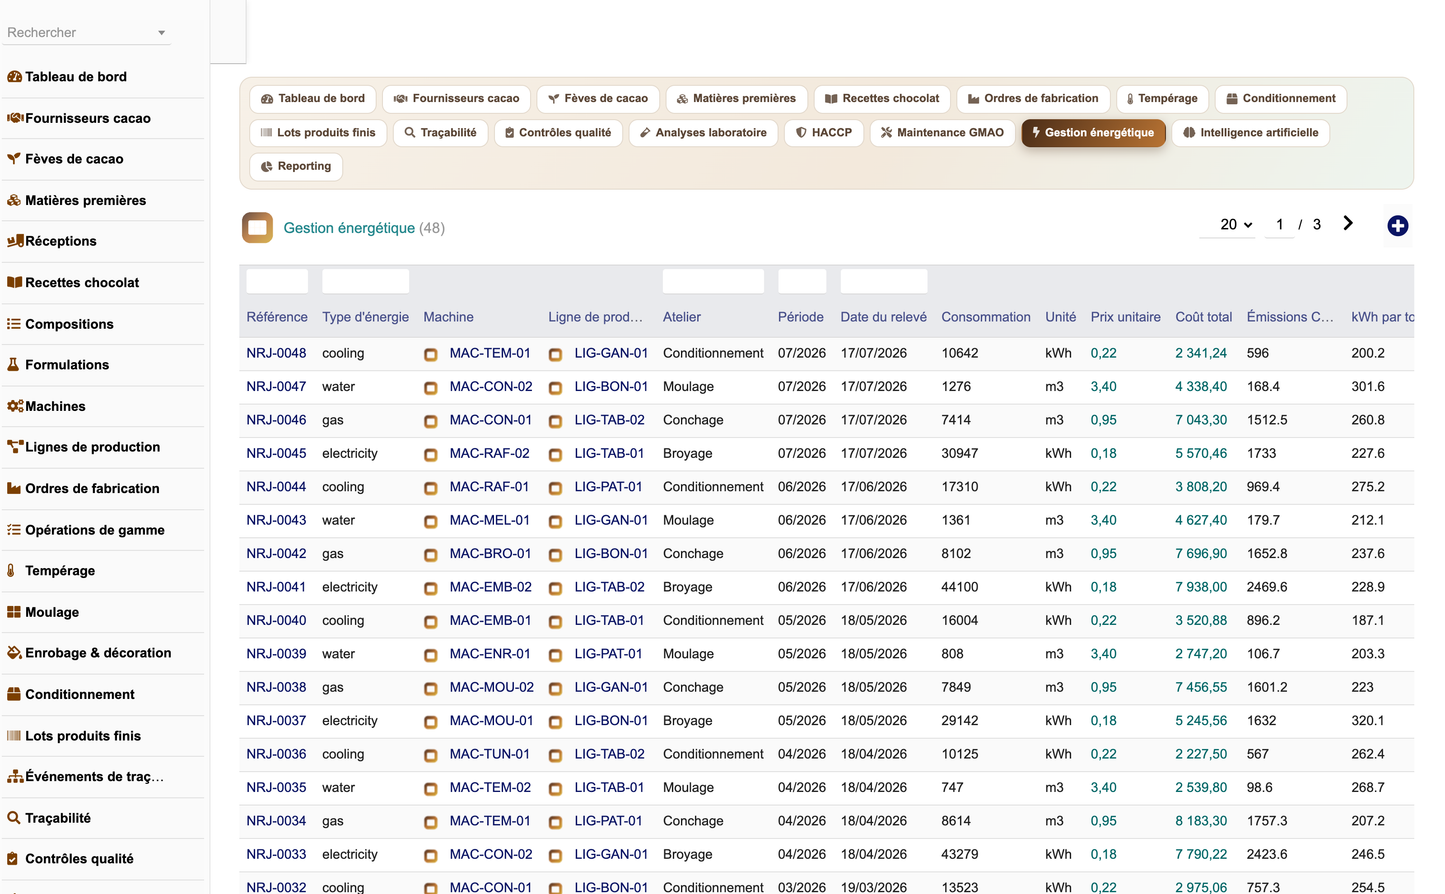Click the Période filter input field

click(x=802, y=281)
